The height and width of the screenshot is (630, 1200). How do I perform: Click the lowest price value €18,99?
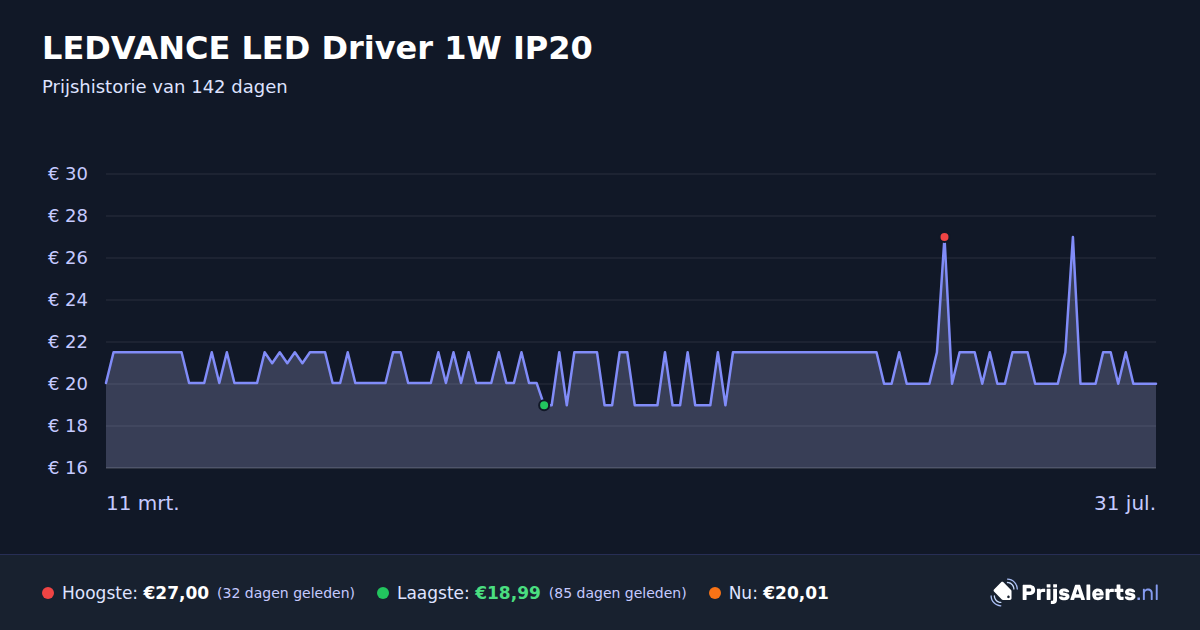pos(507,593)
